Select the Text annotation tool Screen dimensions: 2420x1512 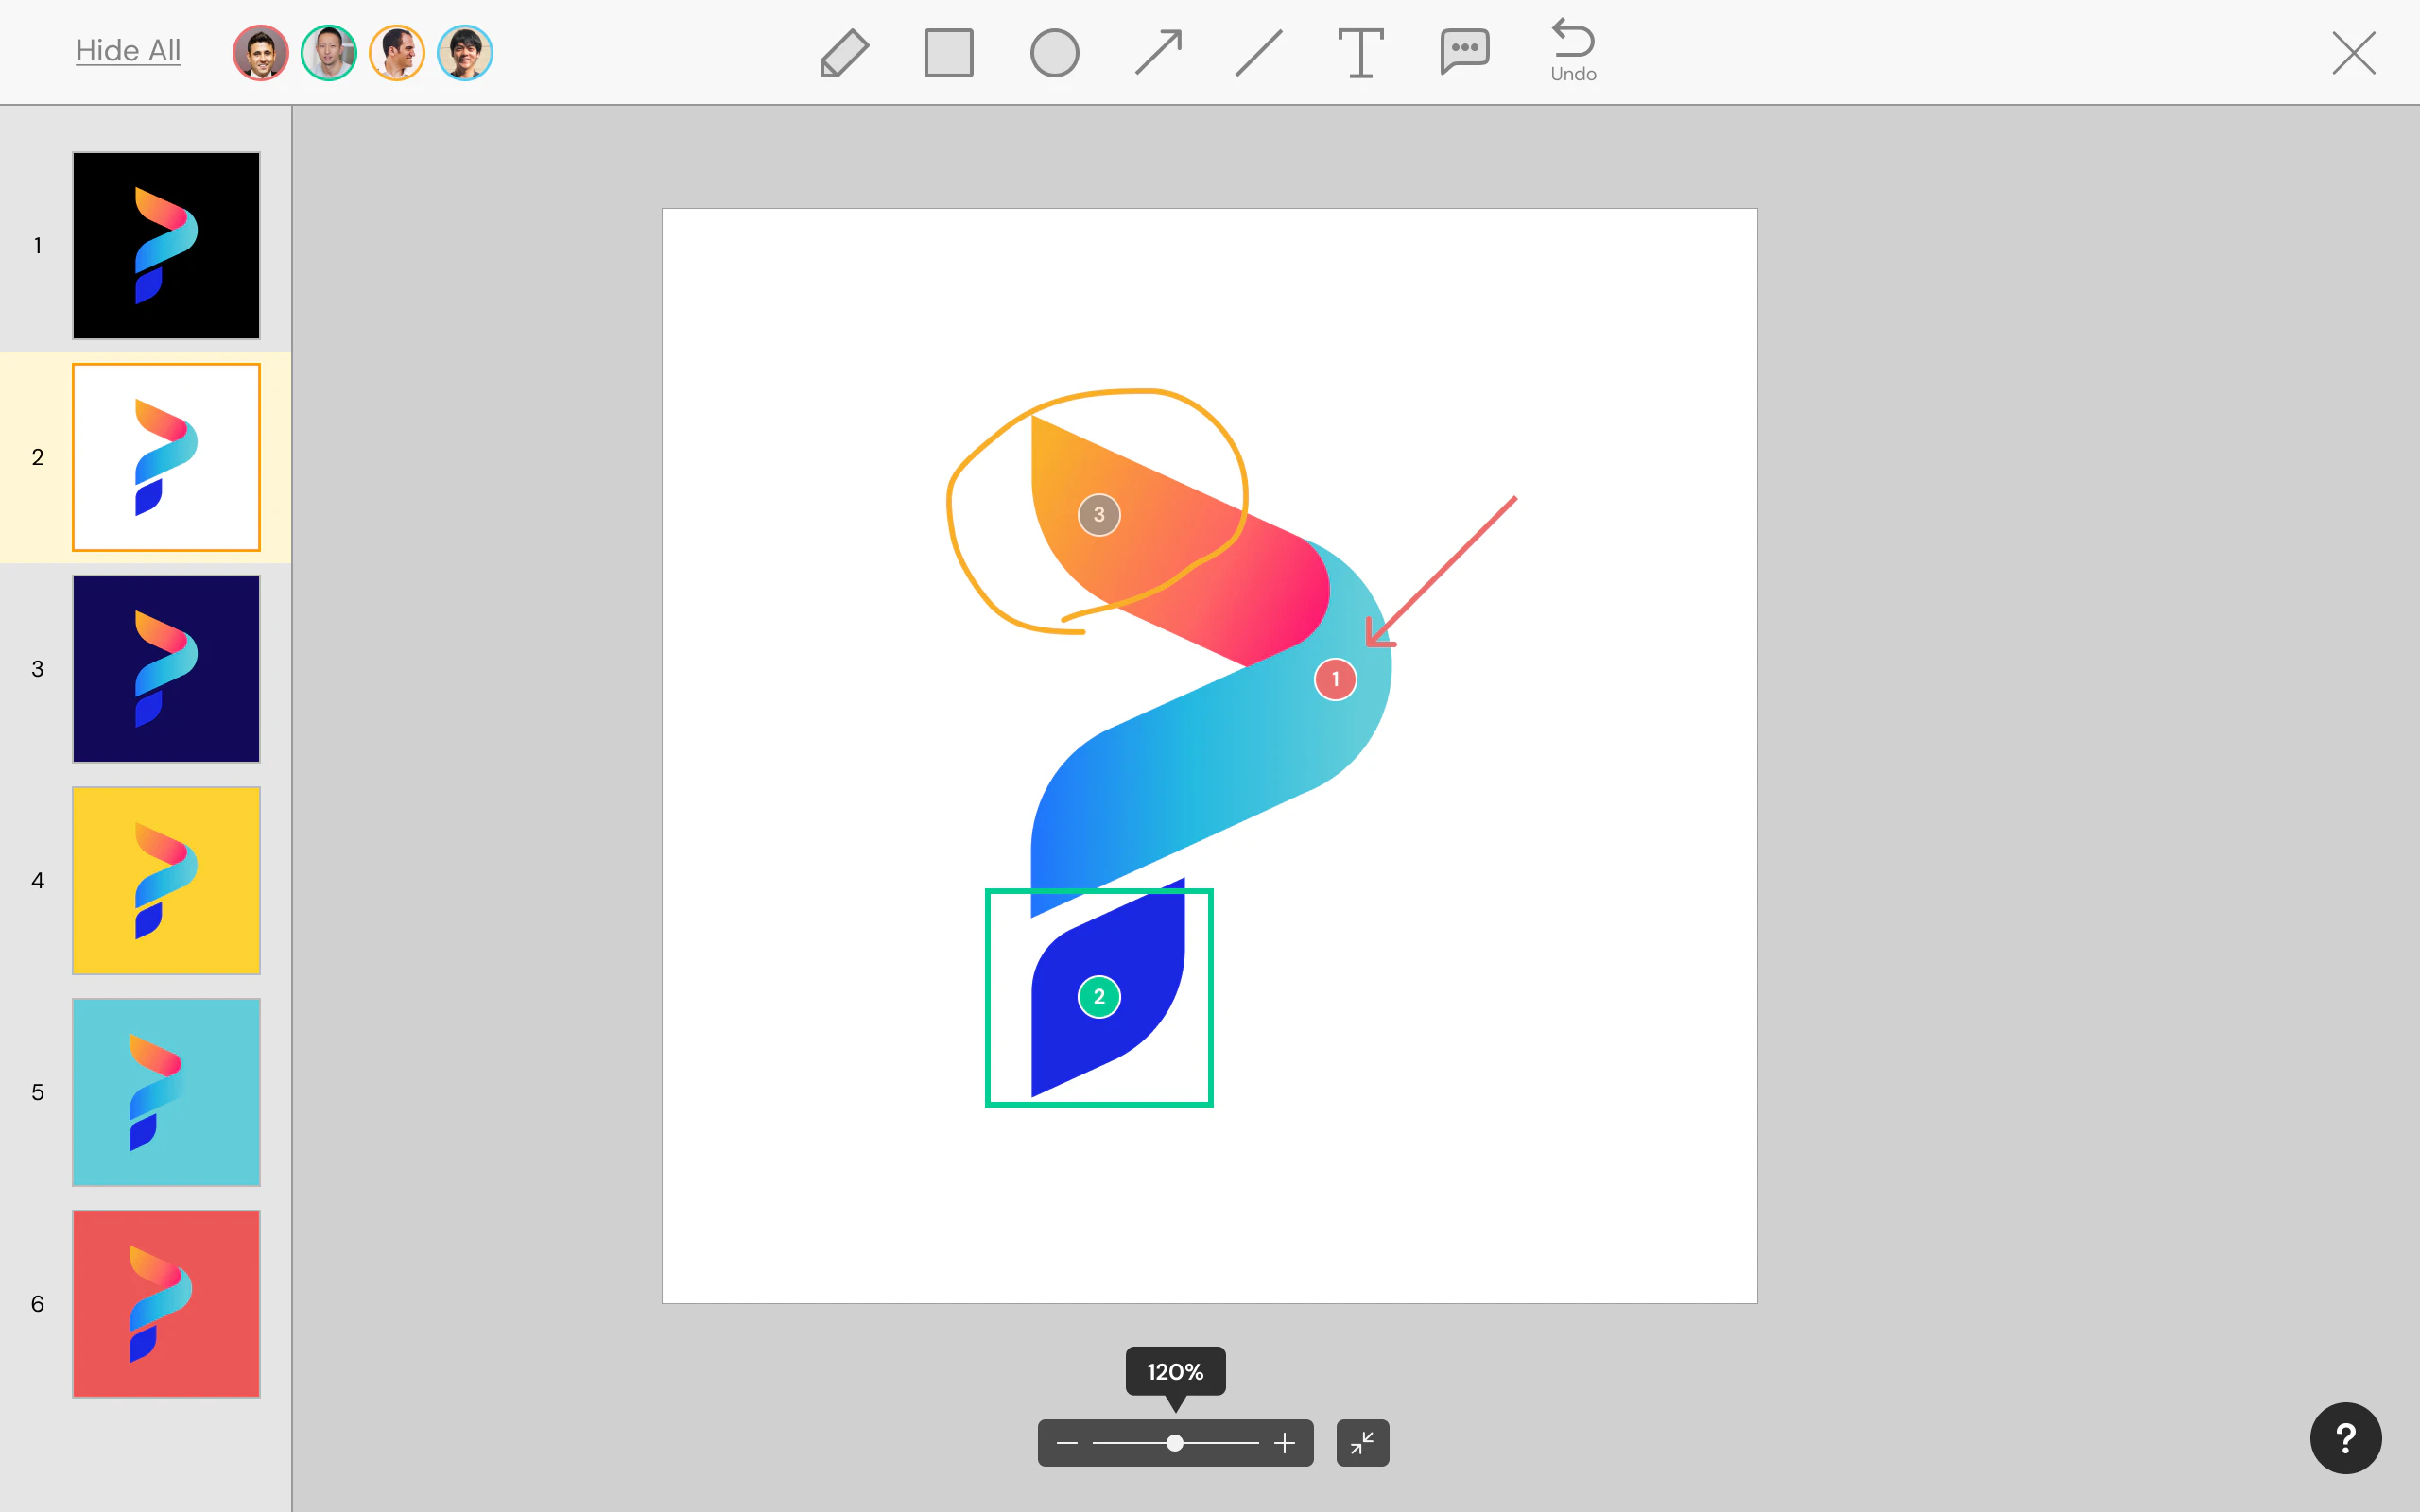pyautogui.click(x=1360, y=52)
